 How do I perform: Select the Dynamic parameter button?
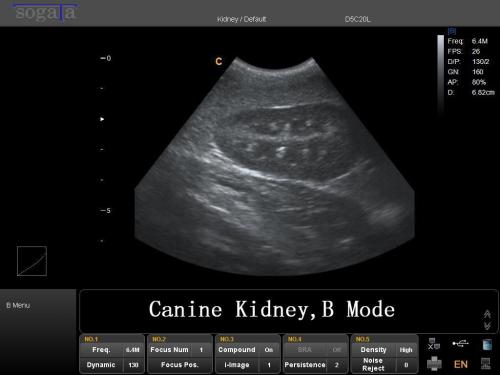click(101, 365)
